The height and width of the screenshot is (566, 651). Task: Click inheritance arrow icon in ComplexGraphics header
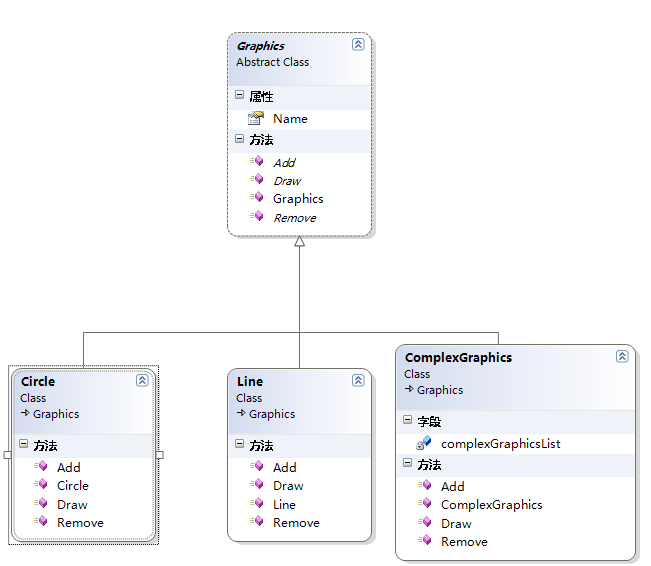pos(409,389)
